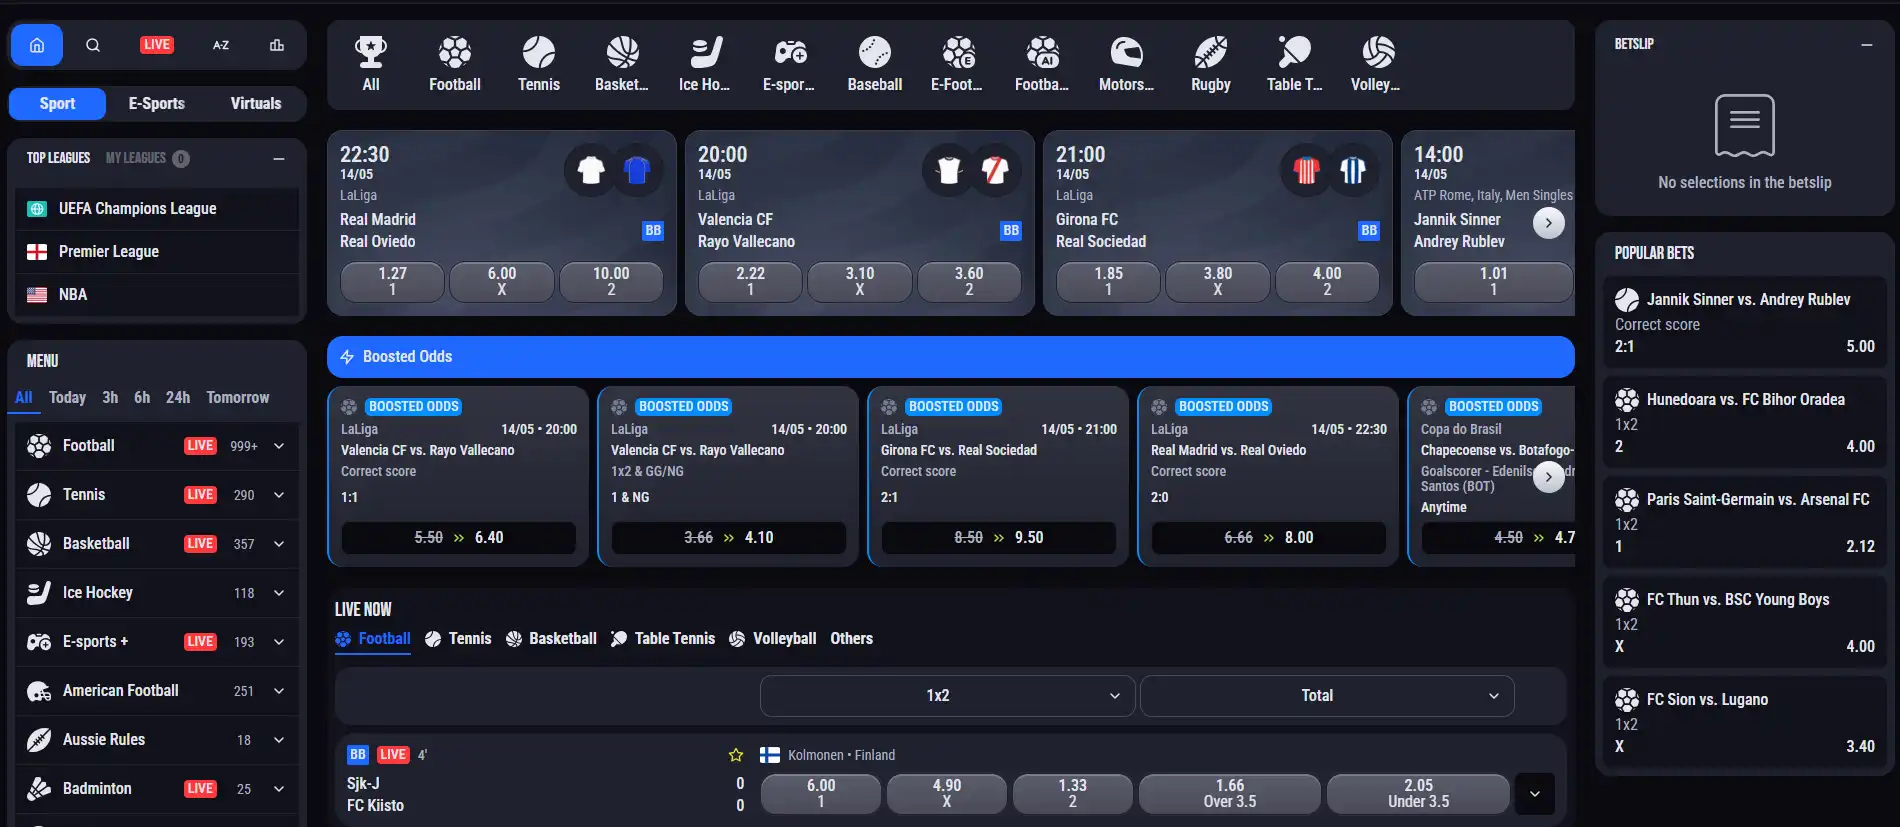Open the search magnifier icon
Image resolution: width=1900 pixels, height=827 pixels.
pos(93,45)
